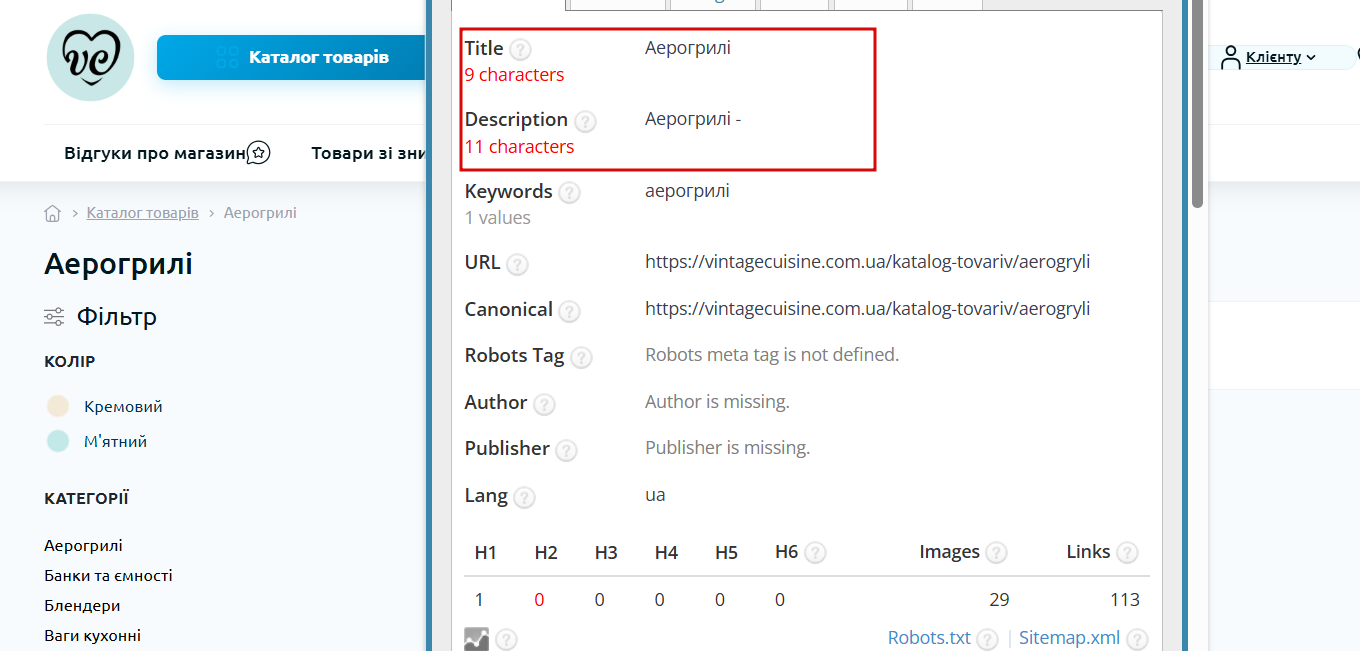Open help icon next to Title
The width and height of the screenshot is (1360, 651).
[x=520, y=49]
